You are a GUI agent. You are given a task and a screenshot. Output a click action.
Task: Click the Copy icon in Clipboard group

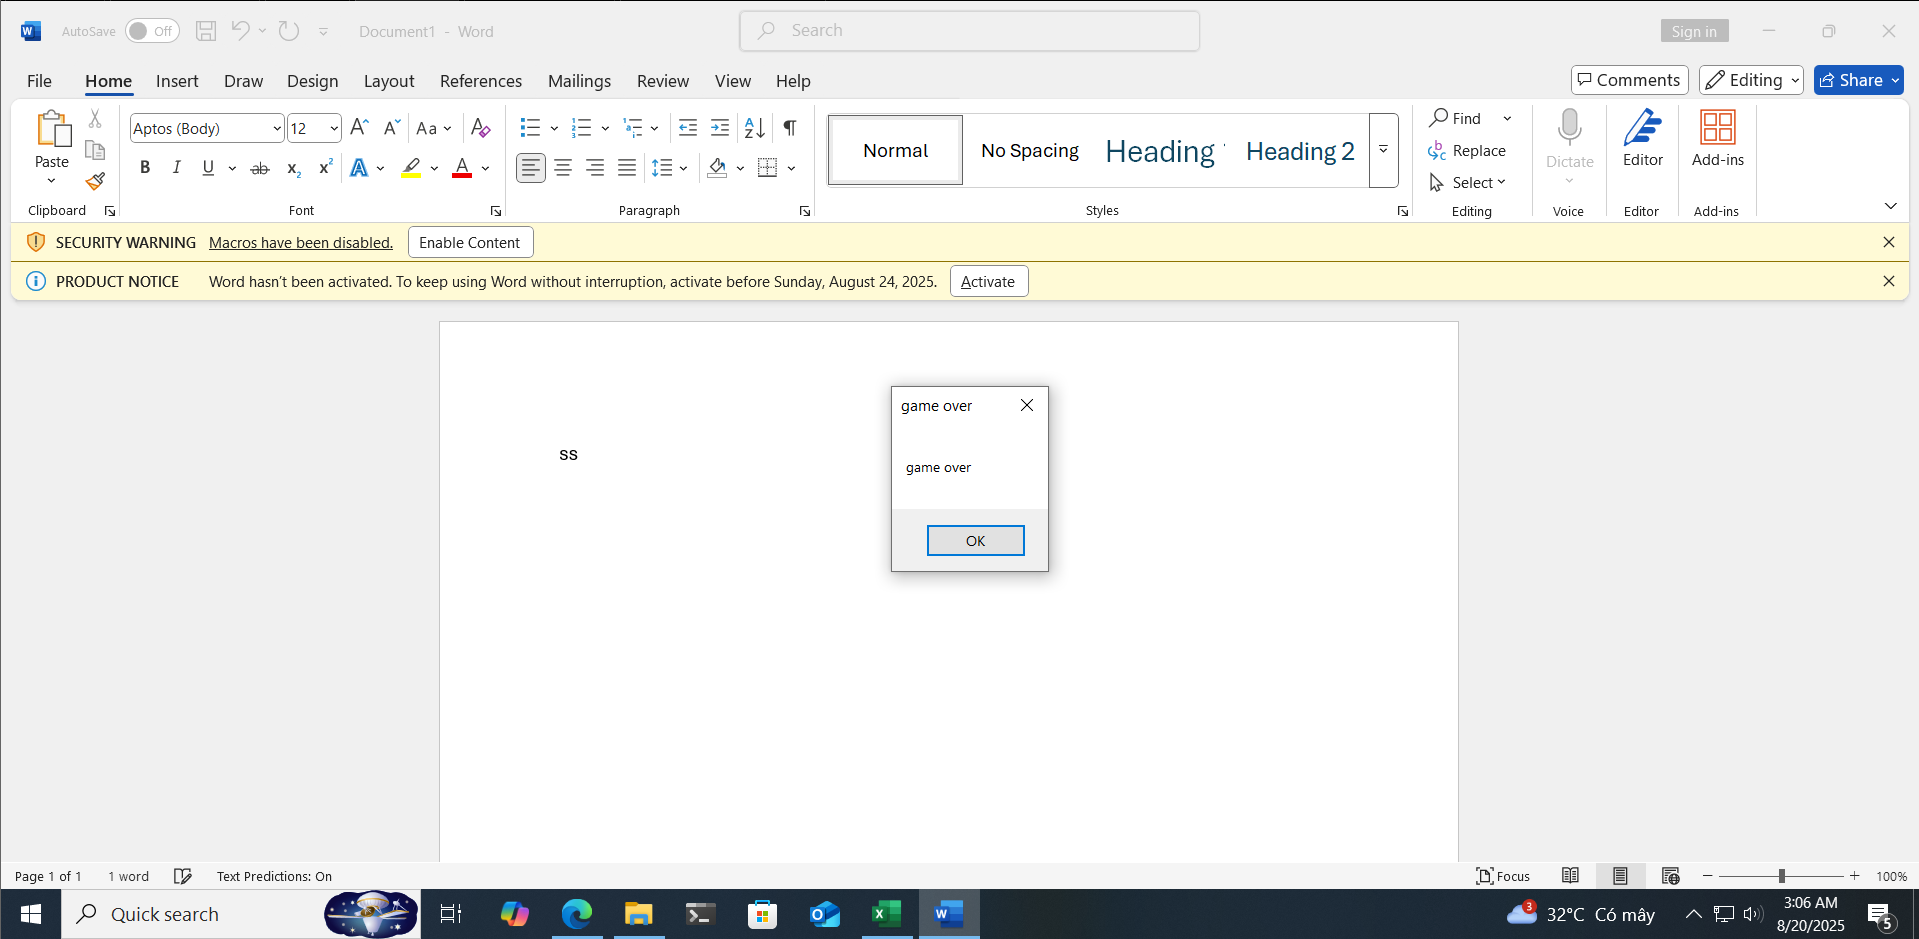95,150
